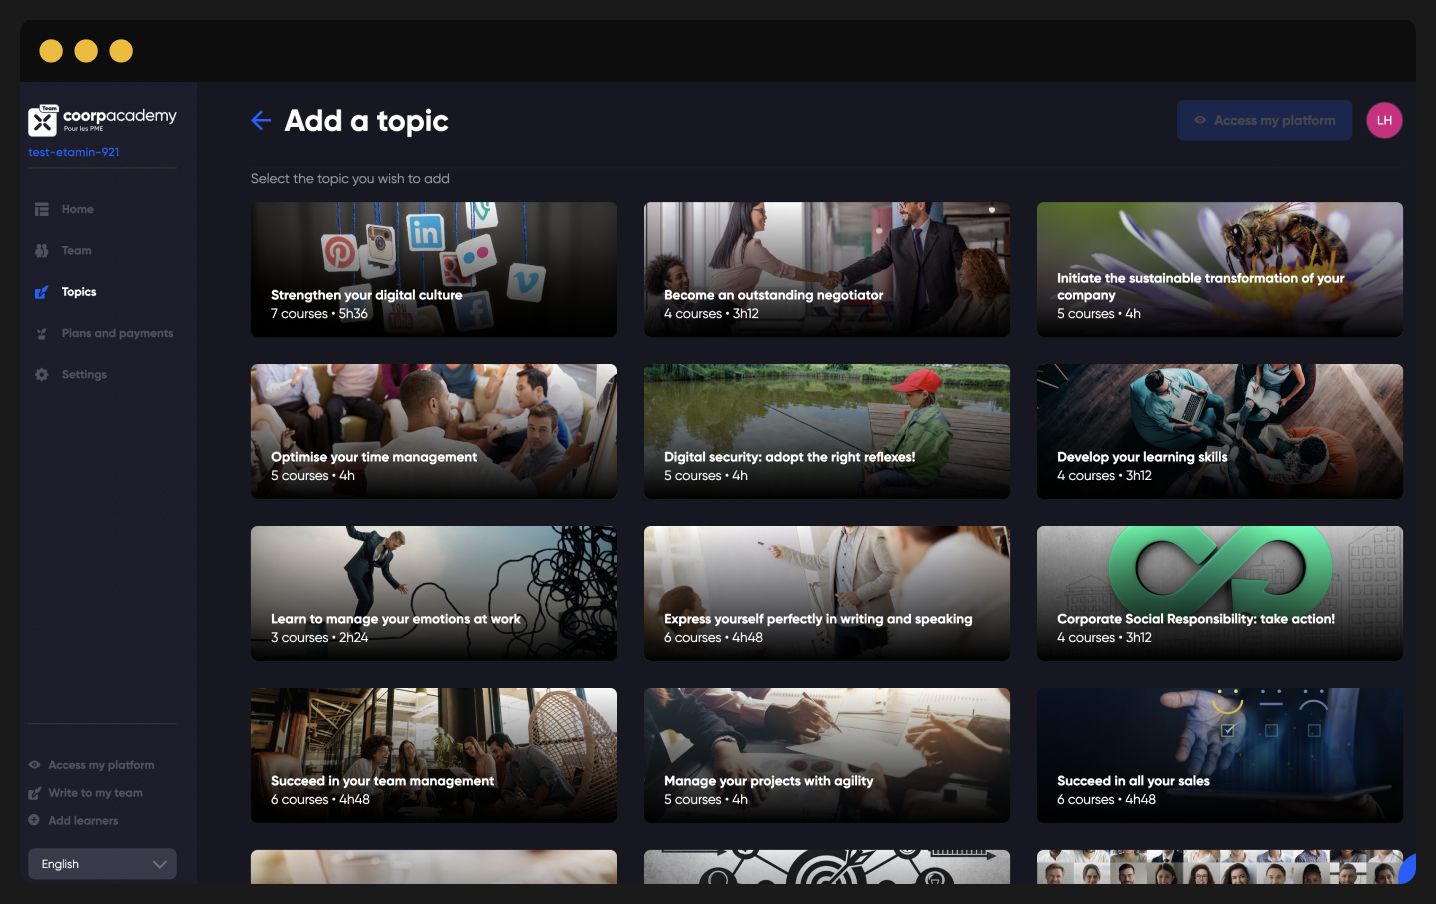Select Express yourself perfectly in writing card
1436x904 pixels.
point(826,593)
